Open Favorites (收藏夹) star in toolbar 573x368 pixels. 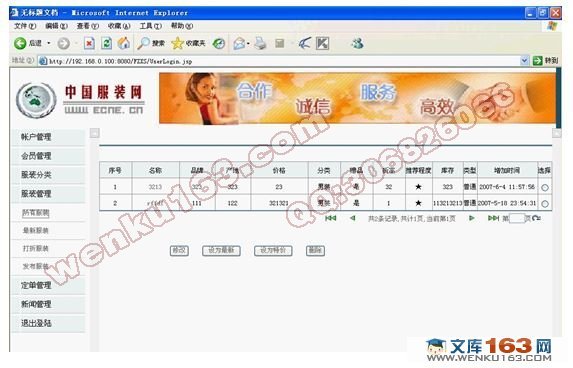(x=188, y=43)
